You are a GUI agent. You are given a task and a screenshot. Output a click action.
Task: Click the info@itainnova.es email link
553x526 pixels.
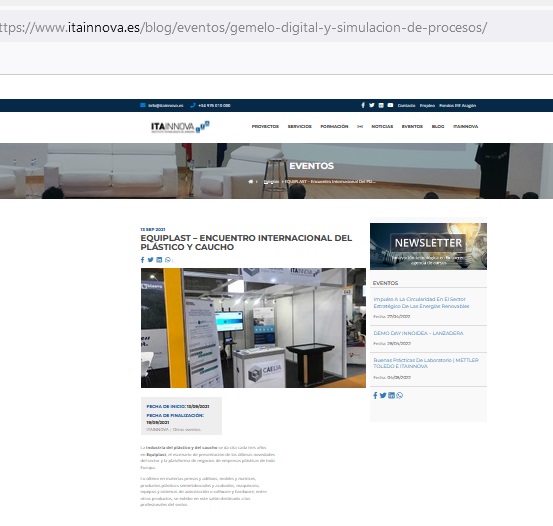[165, 105]
